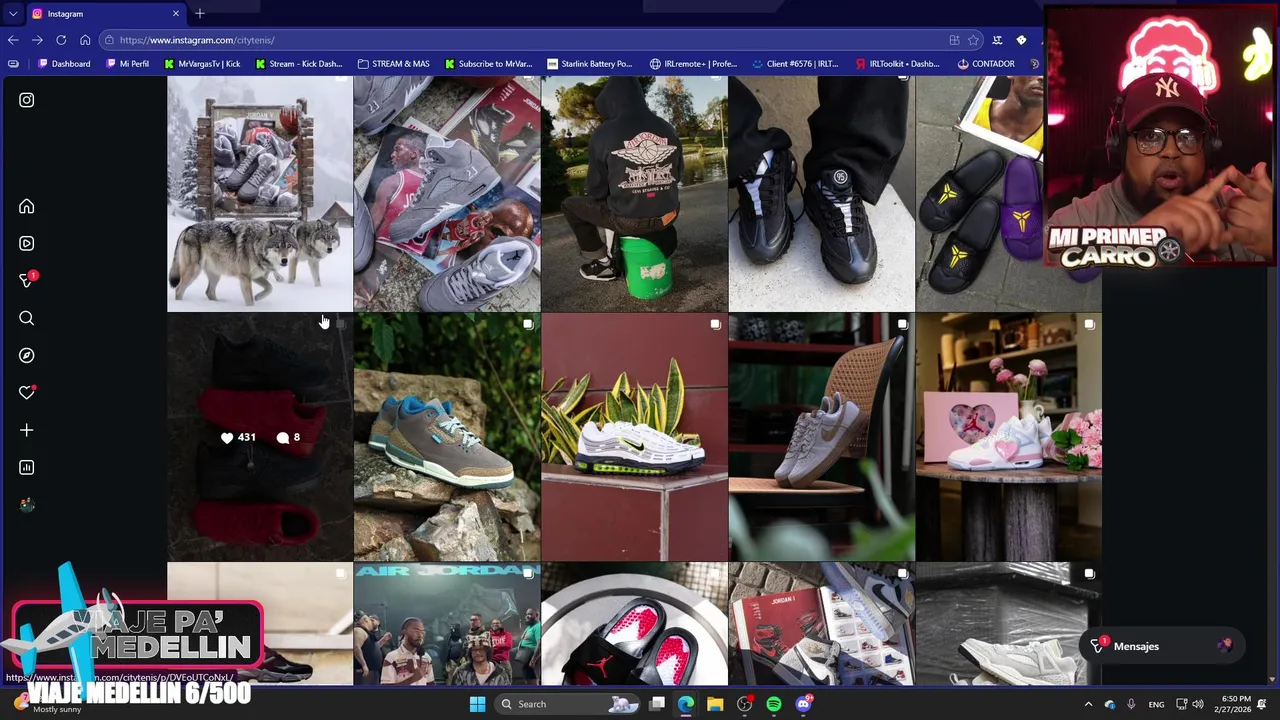Open the Home feed from the sidebar
This screenshot has width=1280, height=720.
pyautogui.click(x=27, y=206)
